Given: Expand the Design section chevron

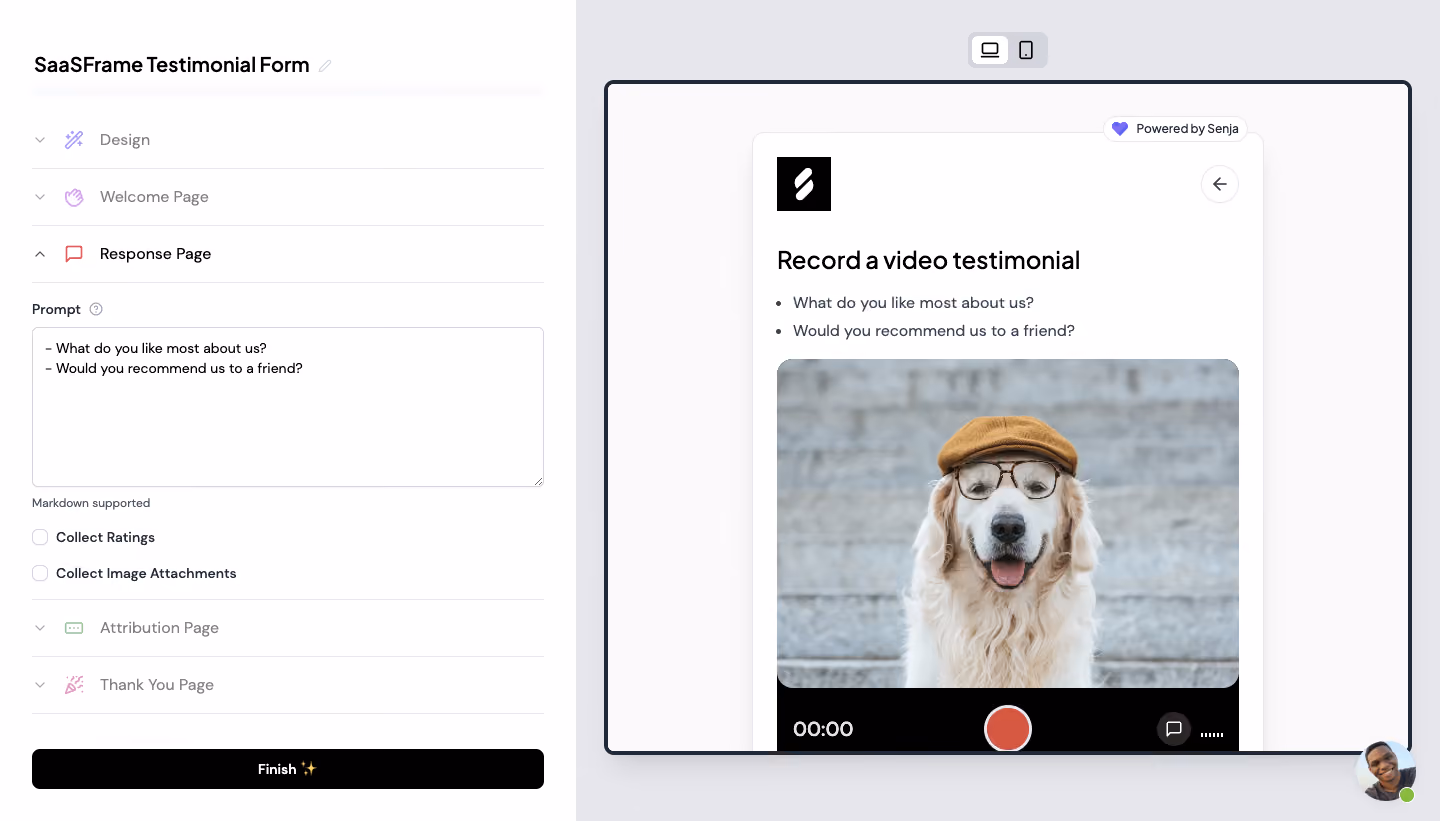Looking at the screenshot, I should (x=40, y=140).
